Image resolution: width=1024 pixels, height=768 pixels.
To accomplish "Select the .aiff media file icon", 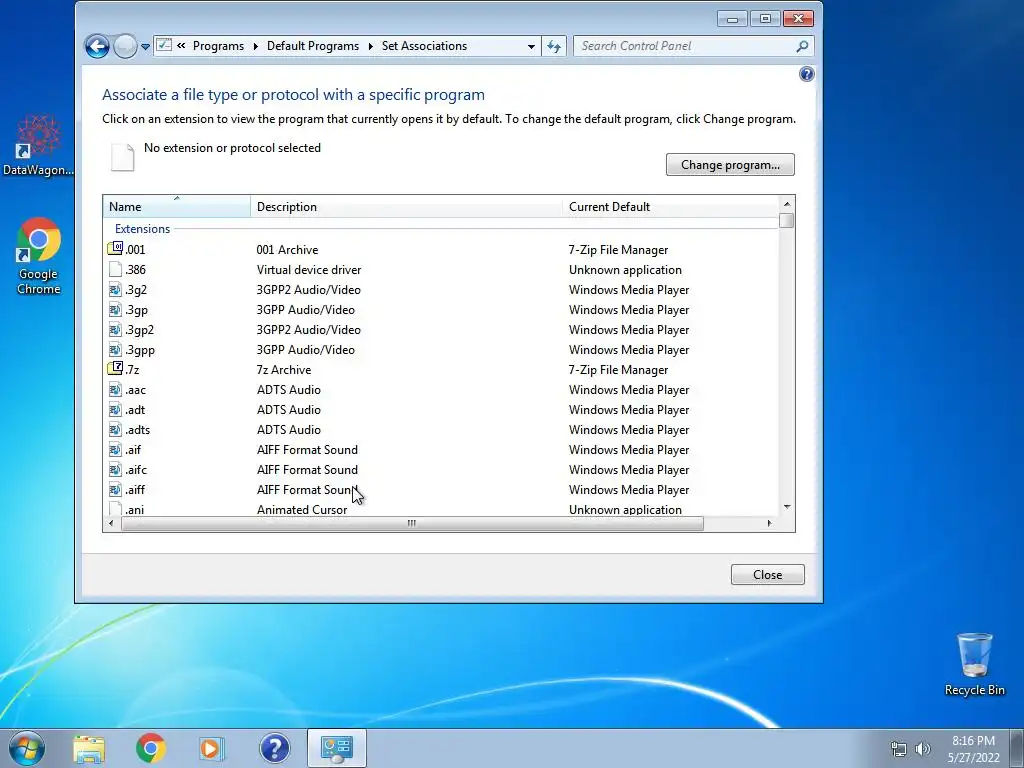I will pos(116,489).
